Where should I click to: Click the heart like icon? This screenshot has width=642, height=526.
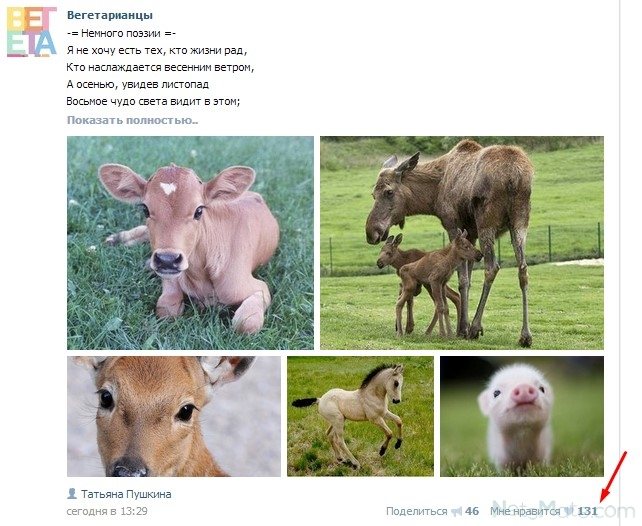click(x=569, y=511)
